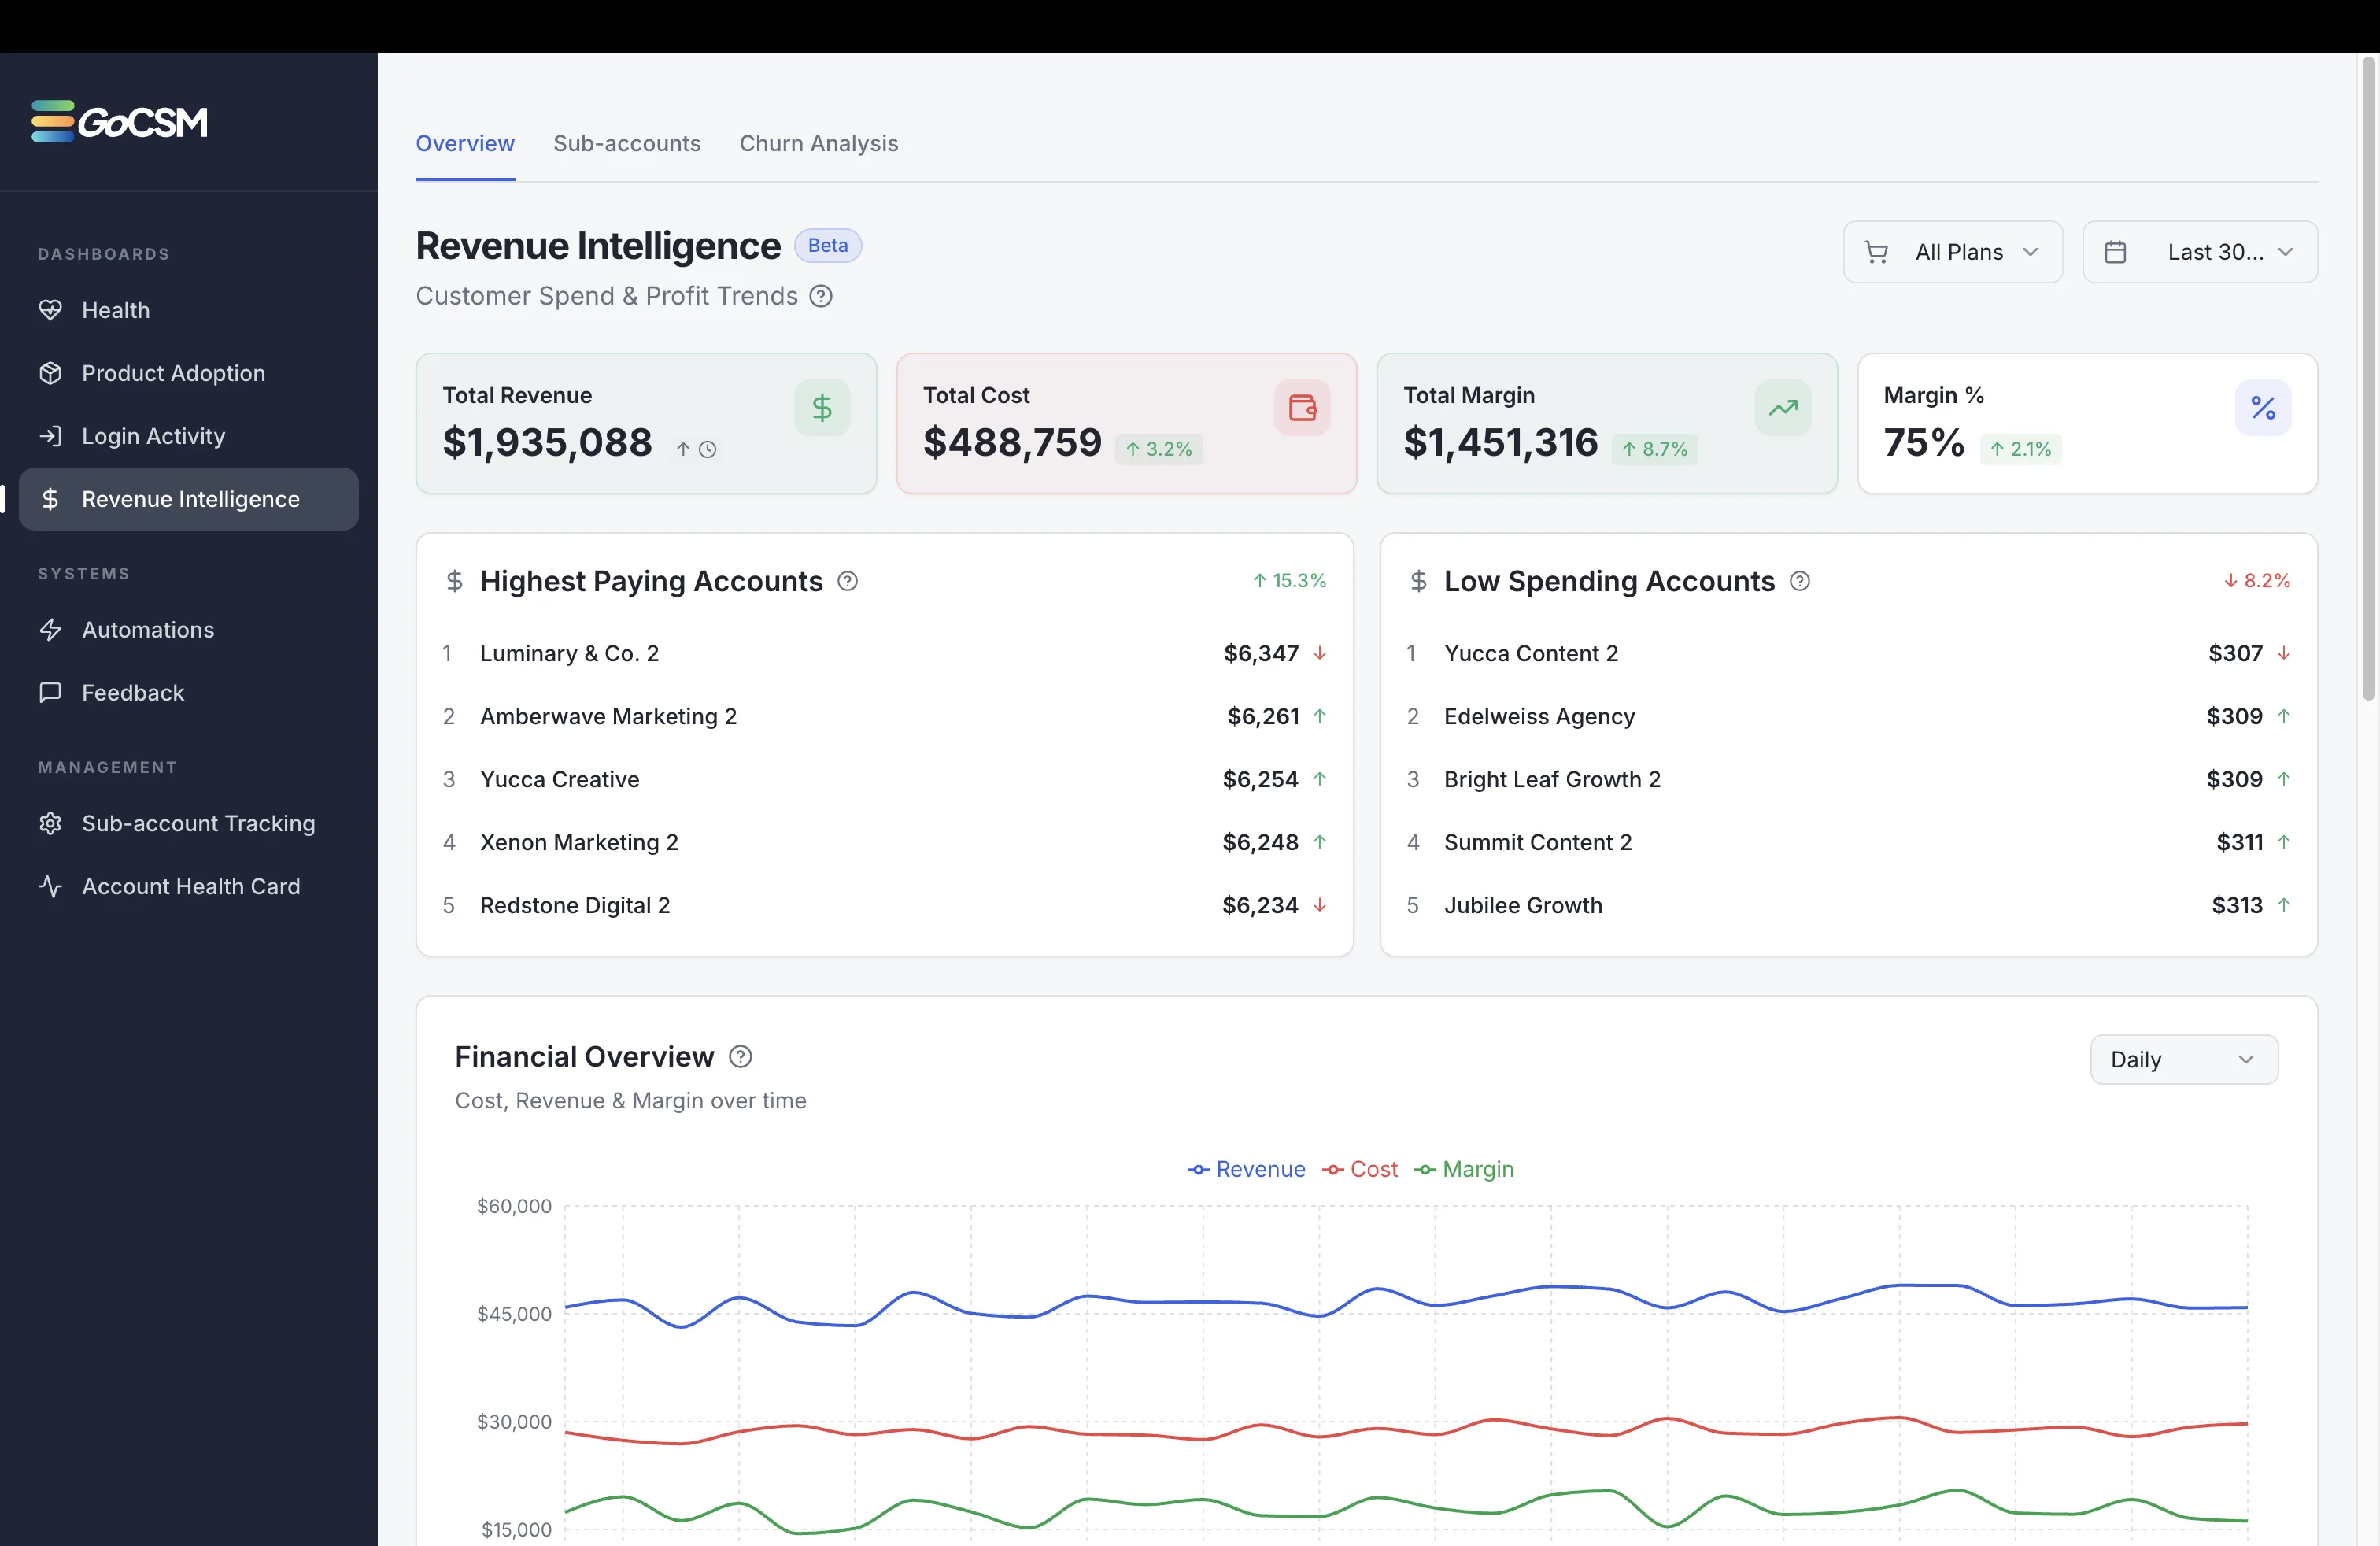Click the calendar icon in date range filter
This screenshot has height=1546, width=2380.
(x=2115, y=252)
